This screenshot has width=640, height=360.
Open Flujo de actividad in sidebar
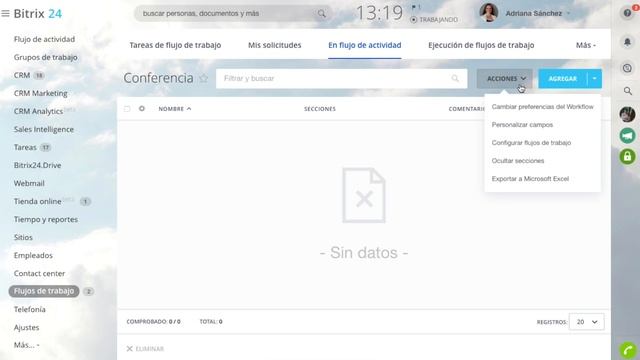(44, 39)
